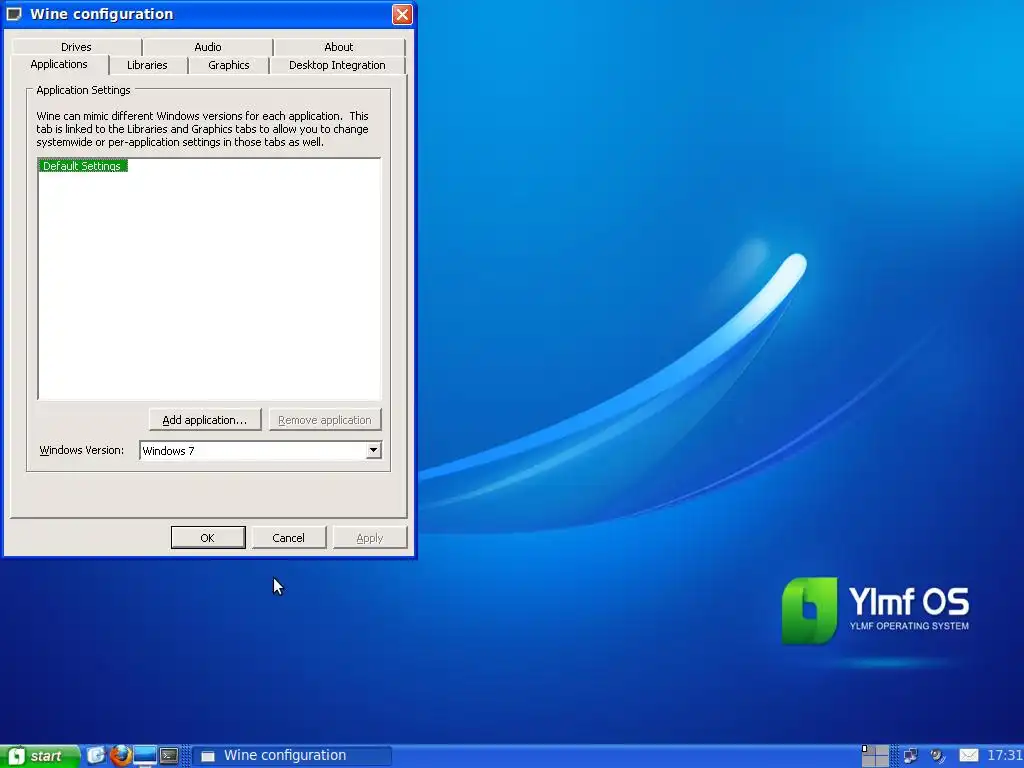Click the Remove application button

tap(325, 420)
